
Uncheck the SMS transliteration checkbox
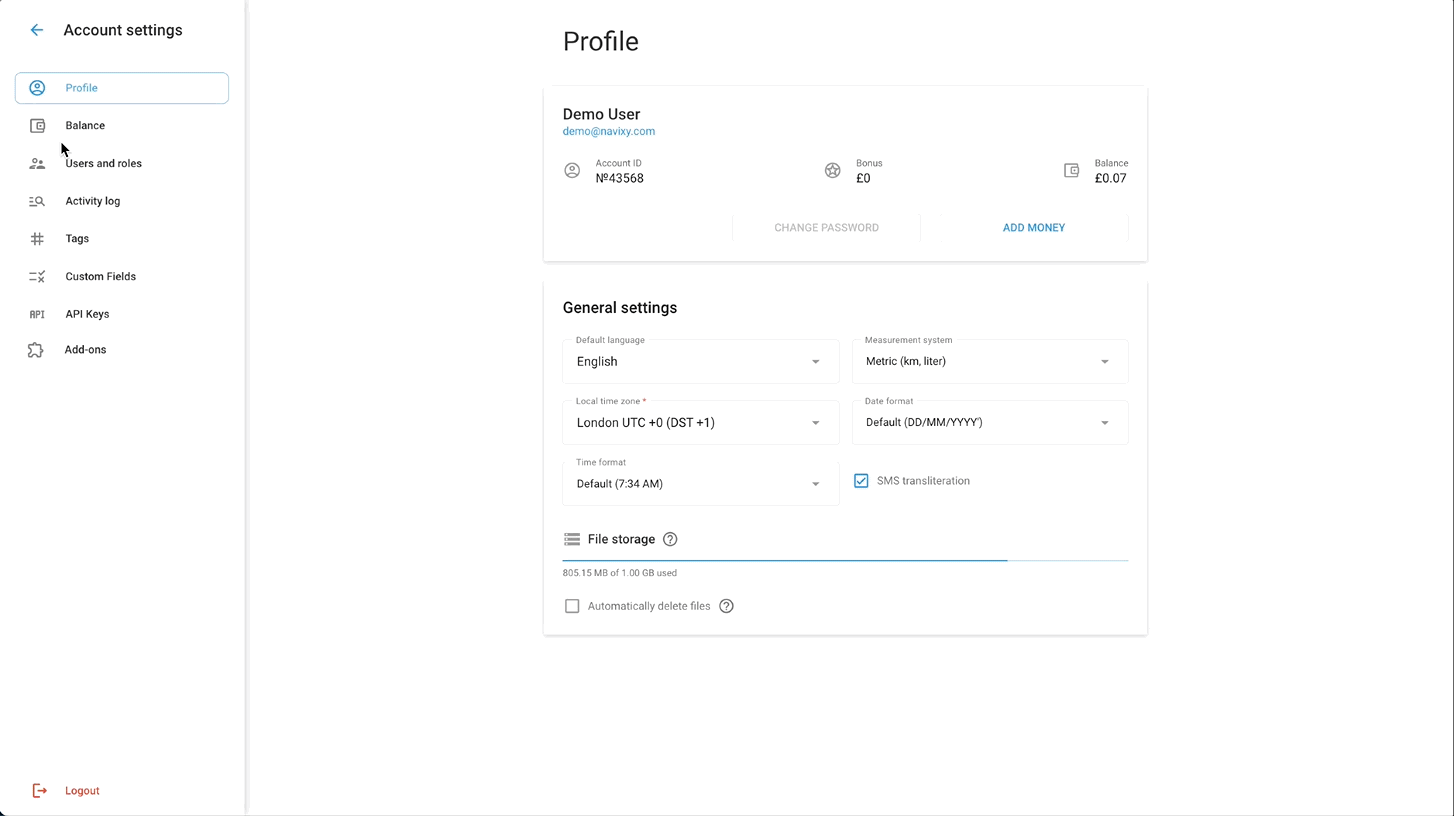click(x=861, y=481)
